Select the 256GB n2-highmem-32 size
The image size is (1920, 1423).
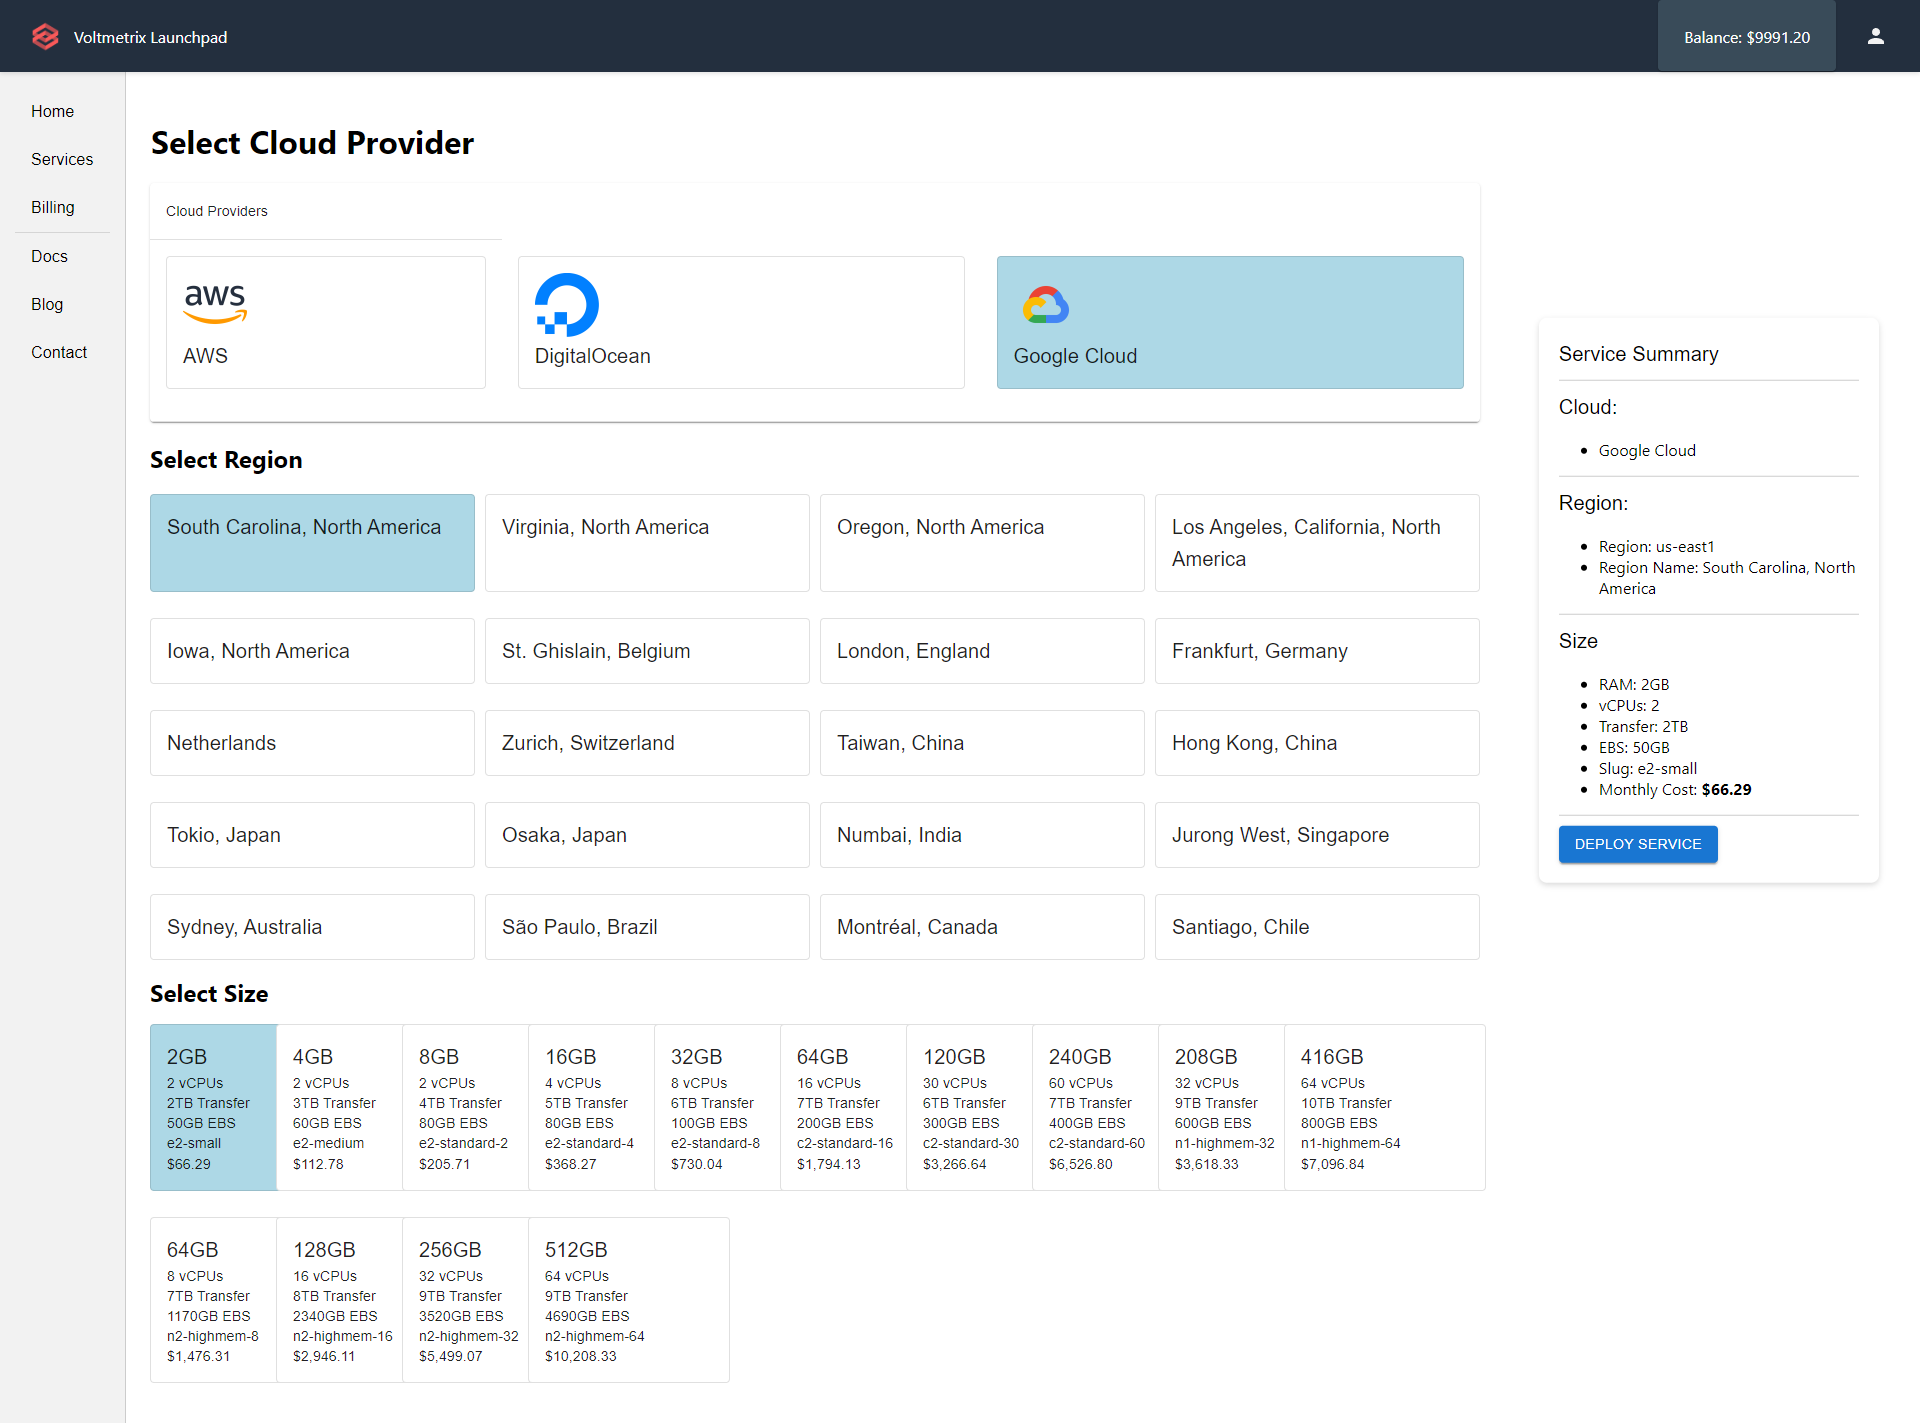[x=465, y=1300]
